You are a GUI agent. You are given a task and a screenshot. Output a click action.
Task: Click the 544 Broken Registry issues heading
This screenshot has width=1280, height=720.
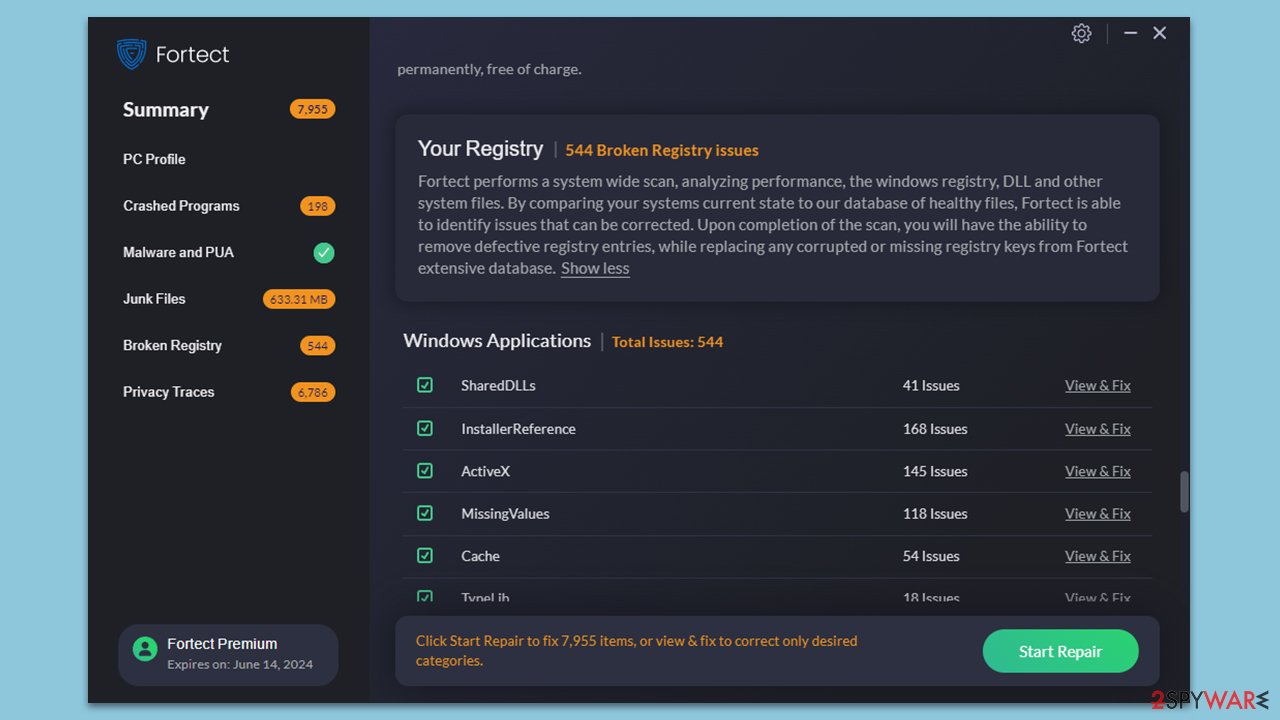(x=662, y=150)
